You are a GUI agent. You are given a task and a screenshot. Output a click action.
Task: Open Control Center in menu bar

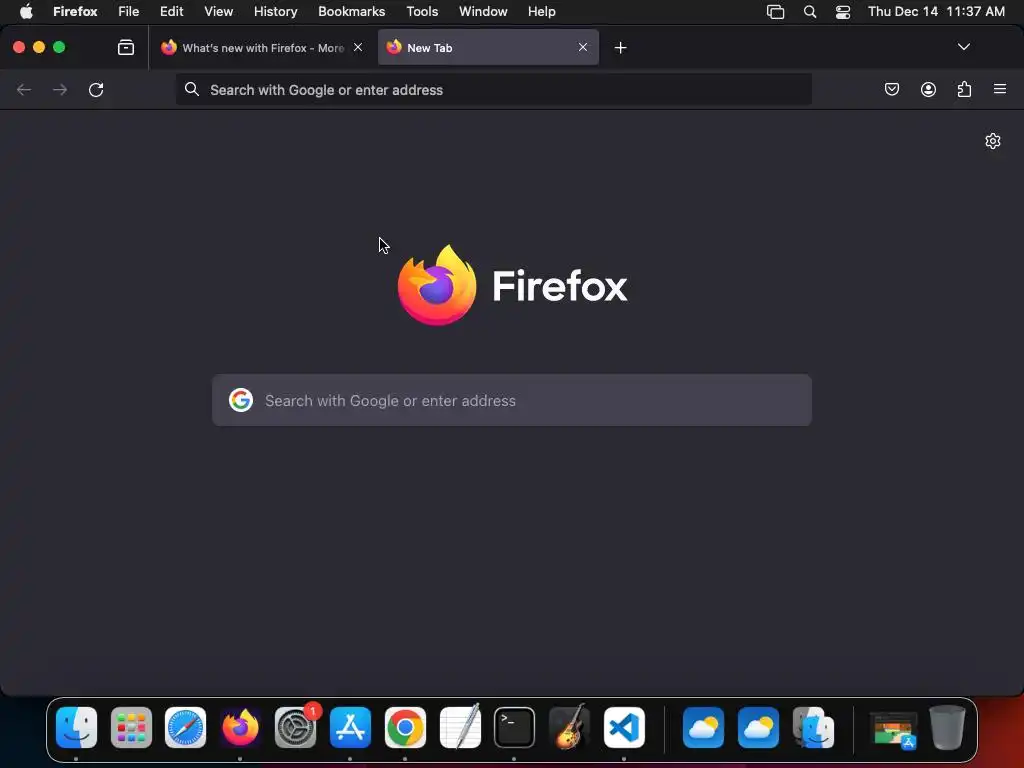pos(843,11)
